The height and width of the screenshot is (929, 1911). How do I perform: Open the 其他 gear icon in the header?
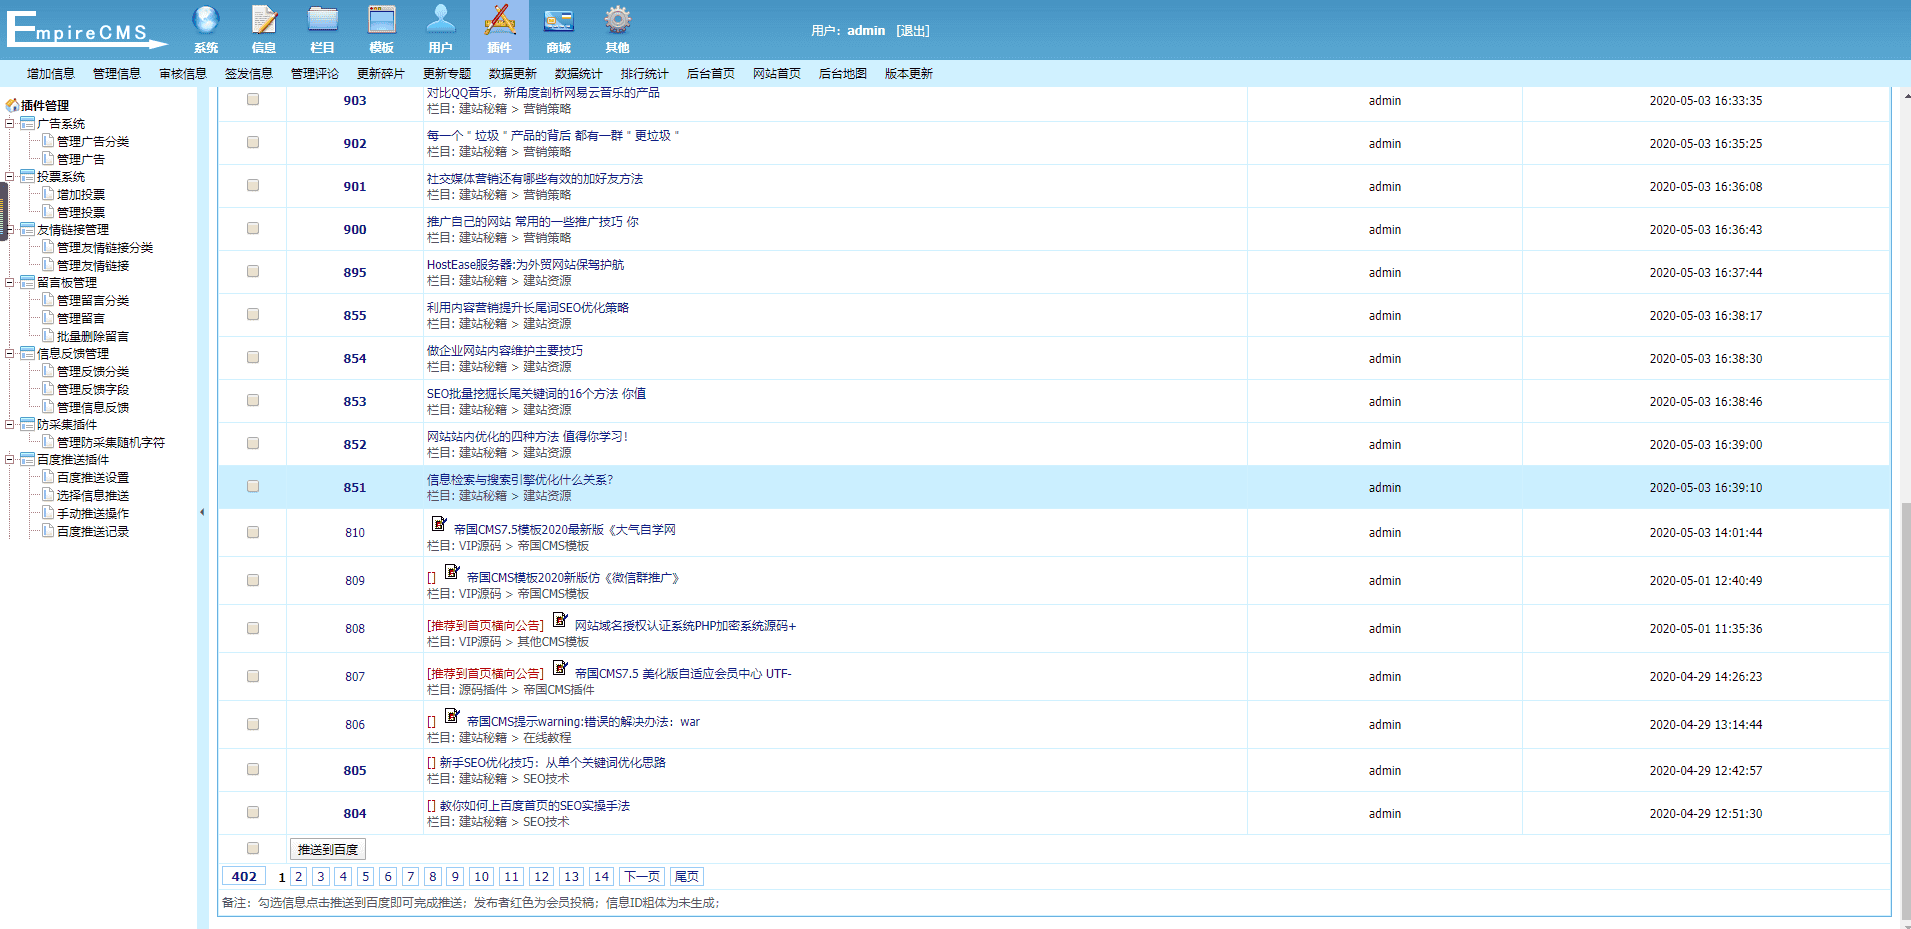618,20
